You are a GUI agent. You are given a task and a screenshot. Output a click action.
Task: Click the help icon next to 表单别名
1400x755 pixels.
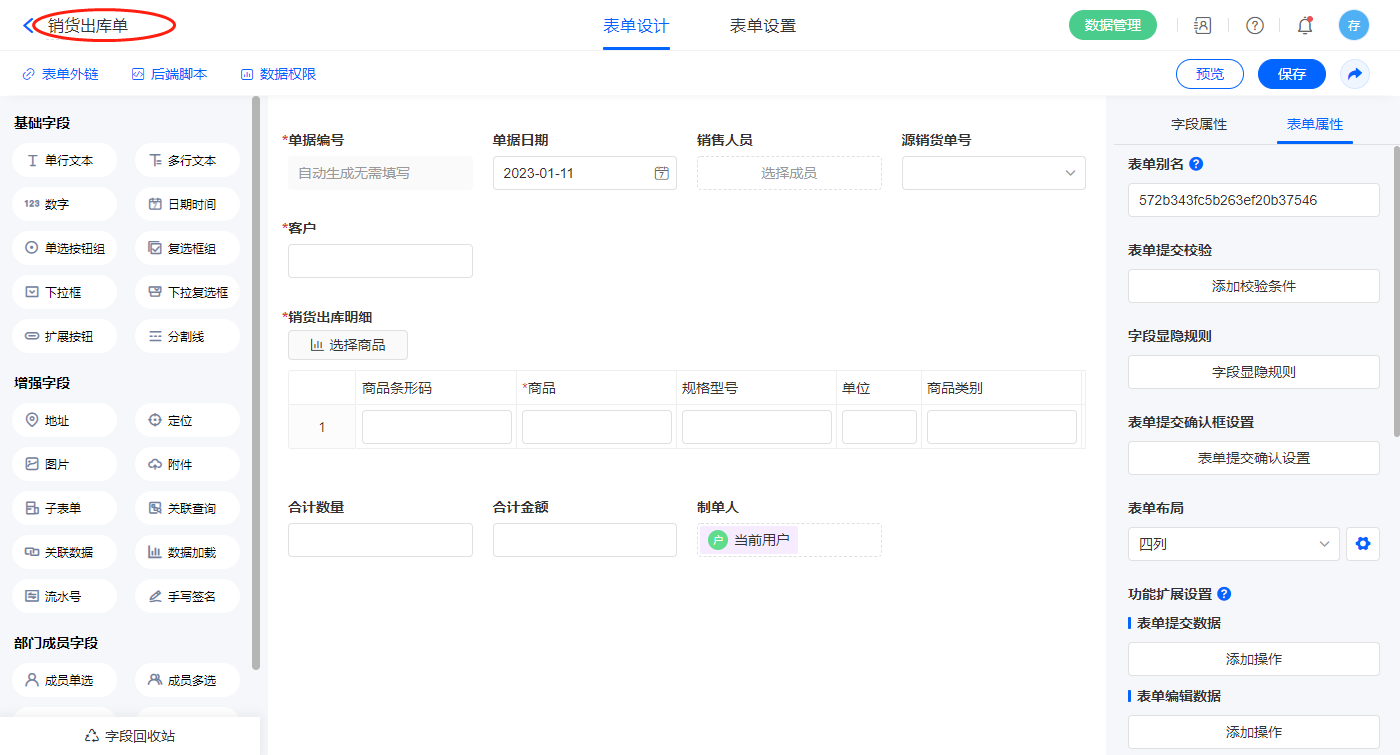coord(1196,164)
